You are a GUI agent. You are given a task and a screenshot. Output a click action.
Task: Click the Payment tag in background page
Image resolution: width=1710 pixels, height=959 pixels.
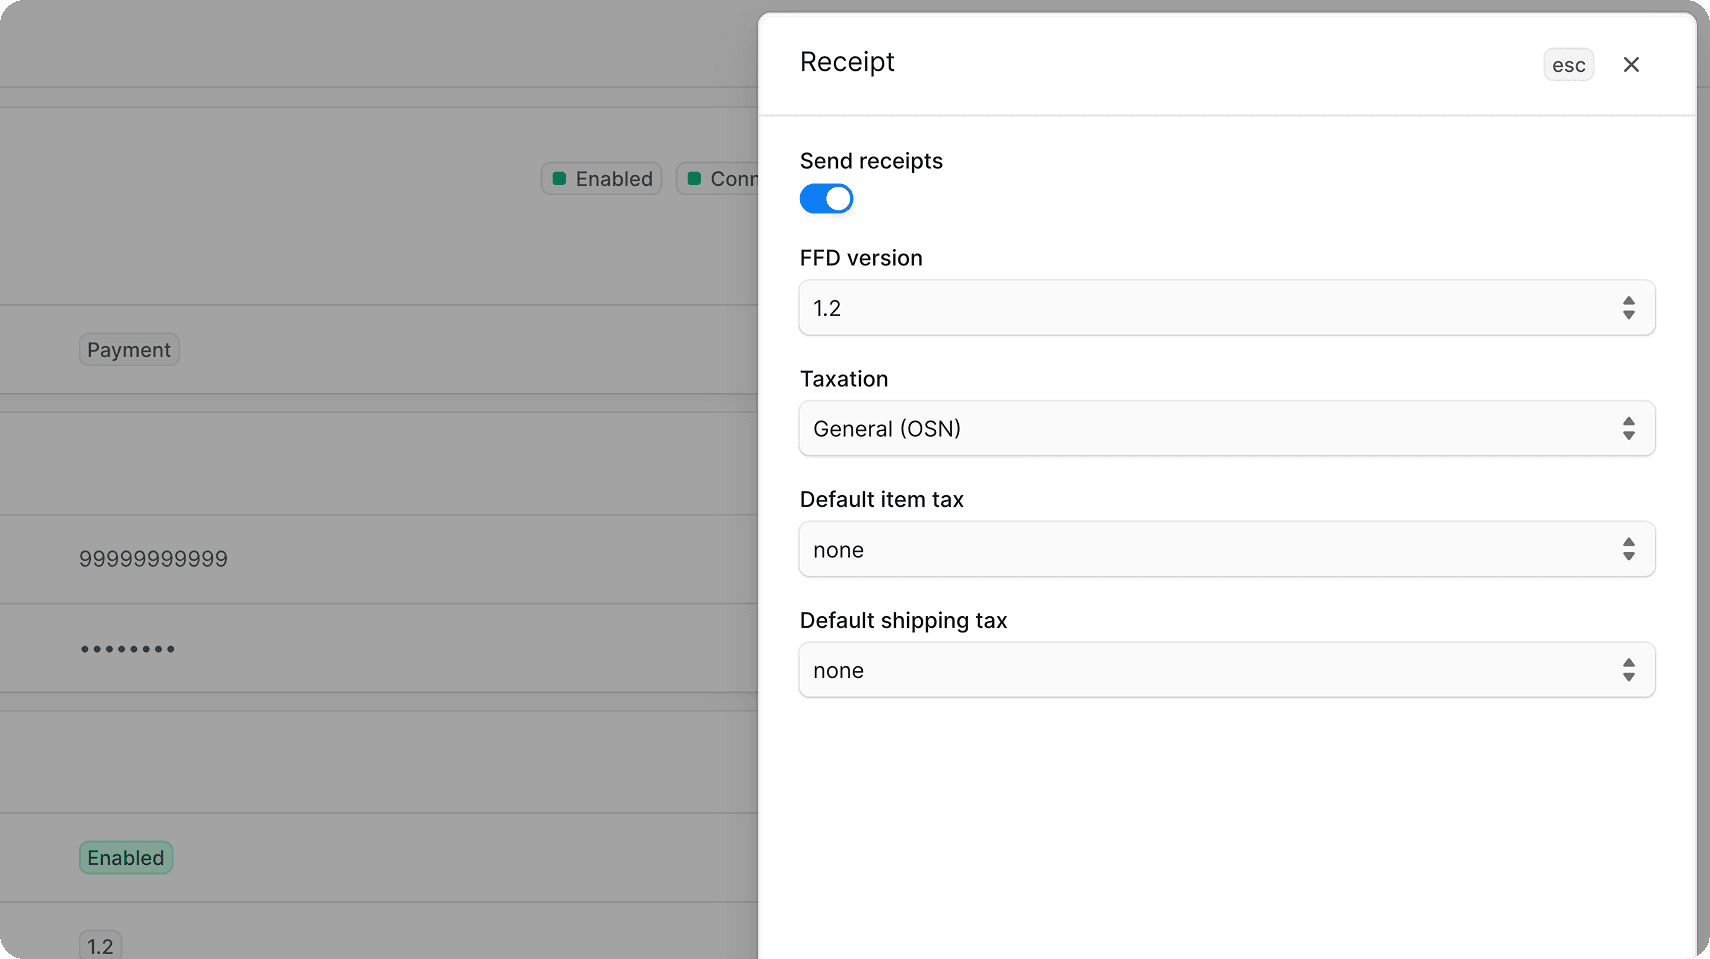[129, 350]
